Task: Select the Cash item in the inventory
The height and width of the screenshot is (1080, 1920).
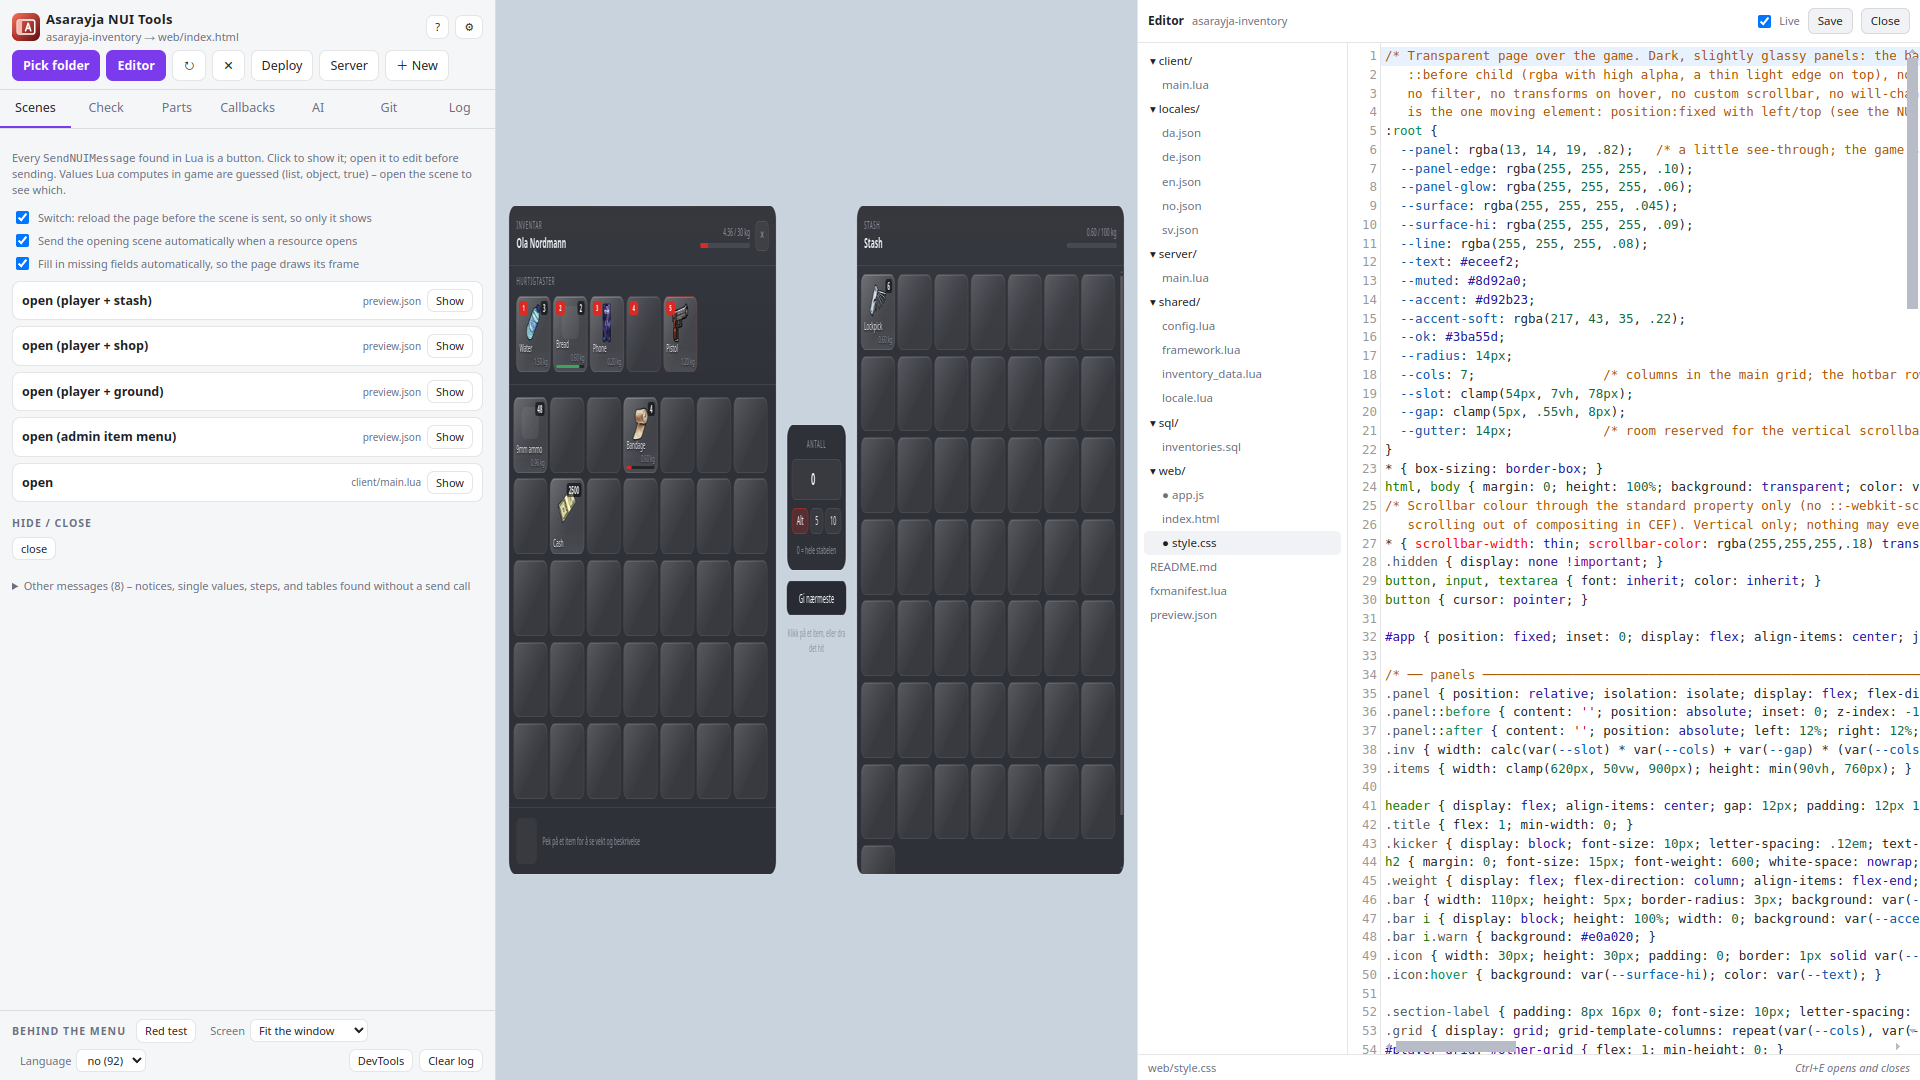Action: coord(567,516)
